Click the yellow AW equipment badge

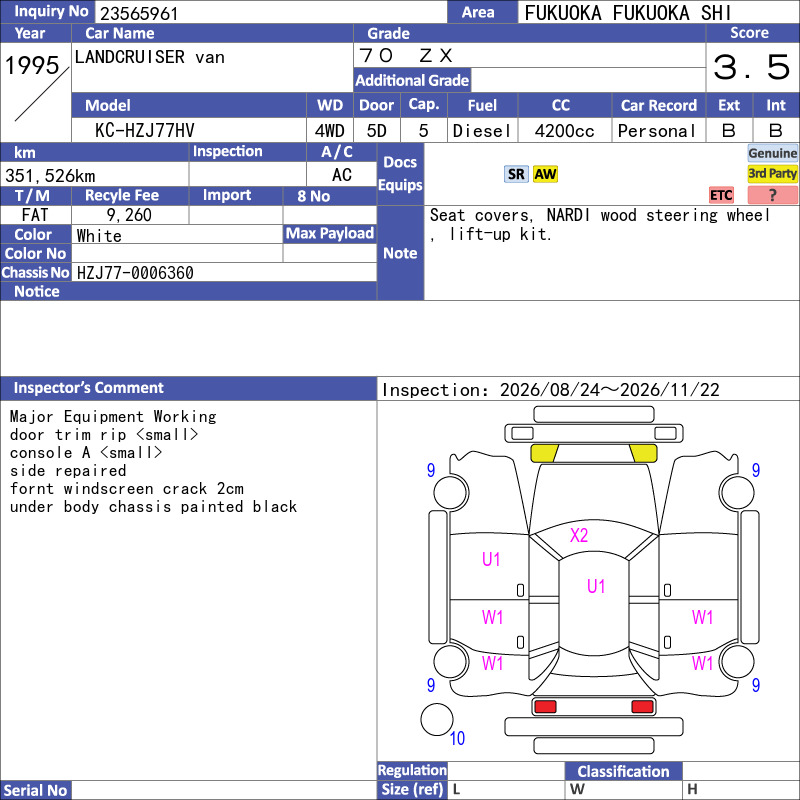[x=545, y=174]
